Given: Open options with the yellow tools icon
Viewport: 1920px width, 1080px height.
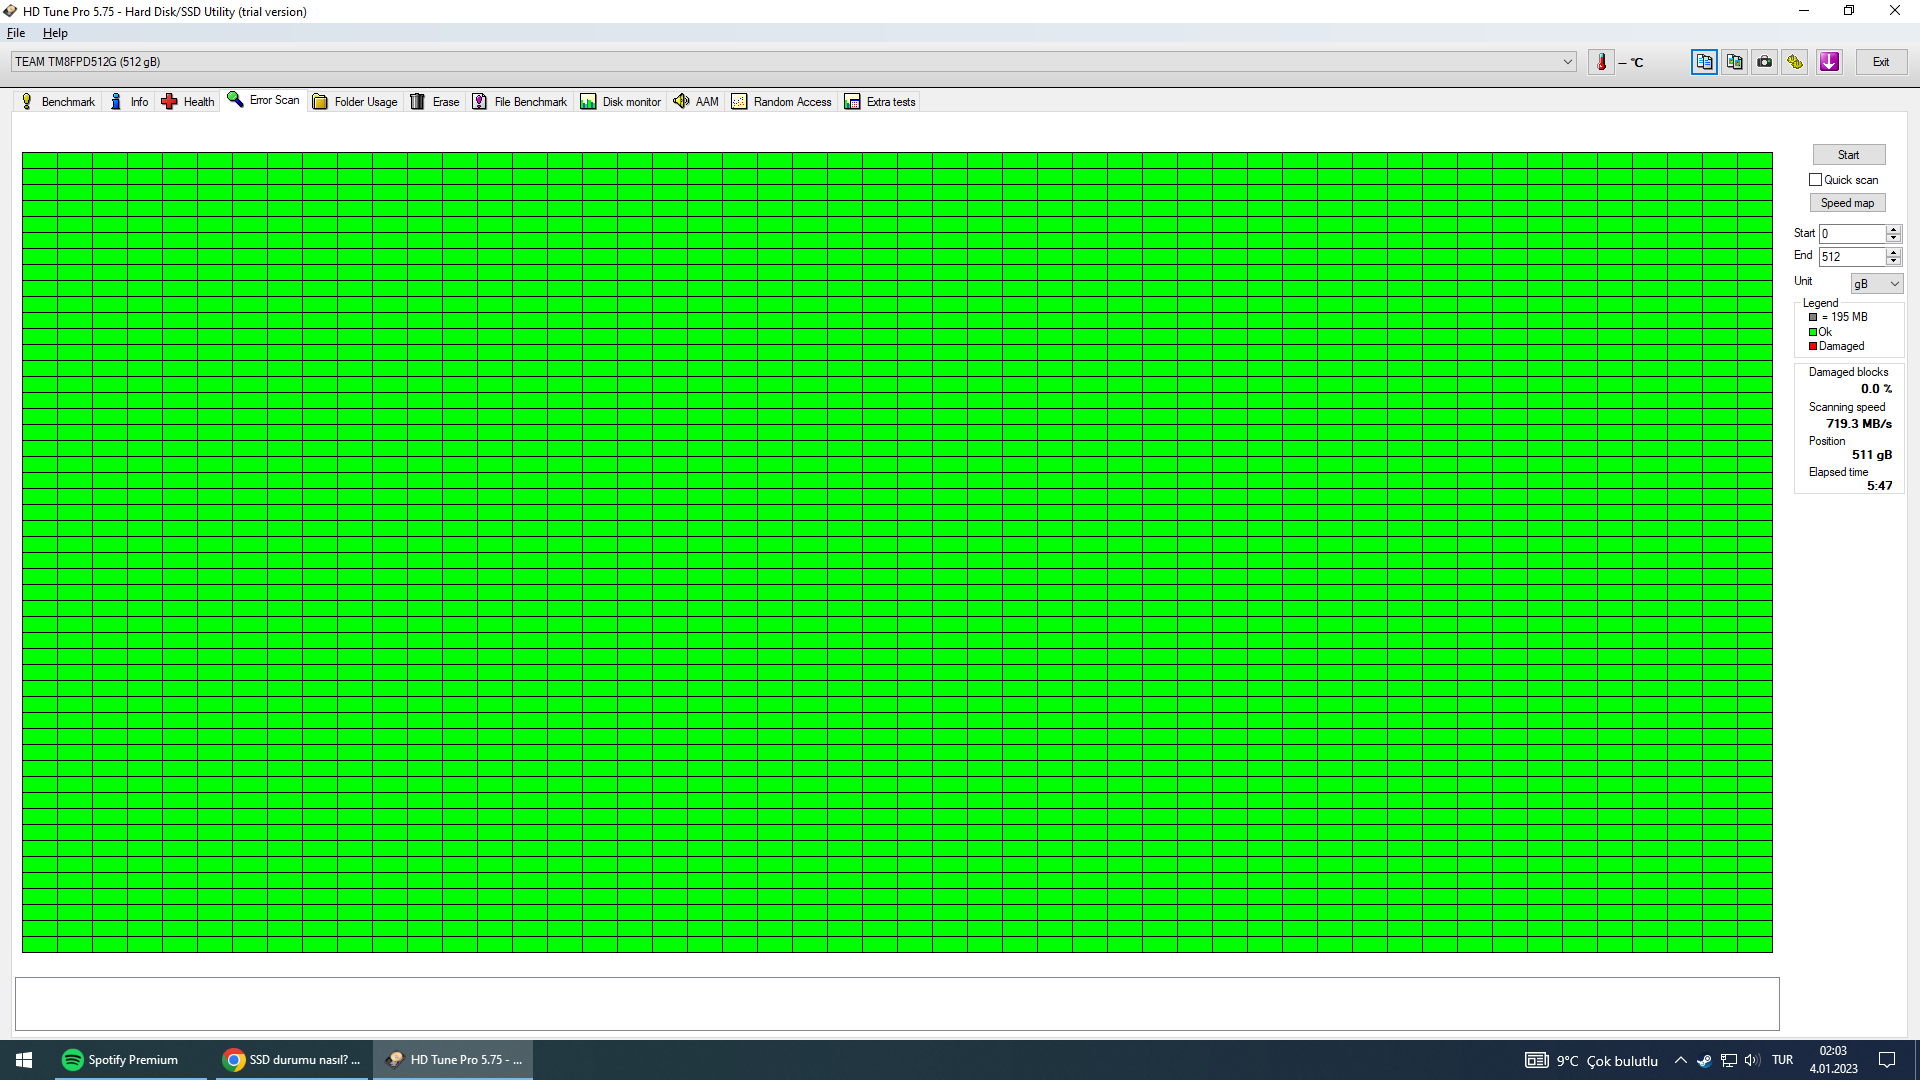Looking at the screenshot, I should (x=1795, y=62).
